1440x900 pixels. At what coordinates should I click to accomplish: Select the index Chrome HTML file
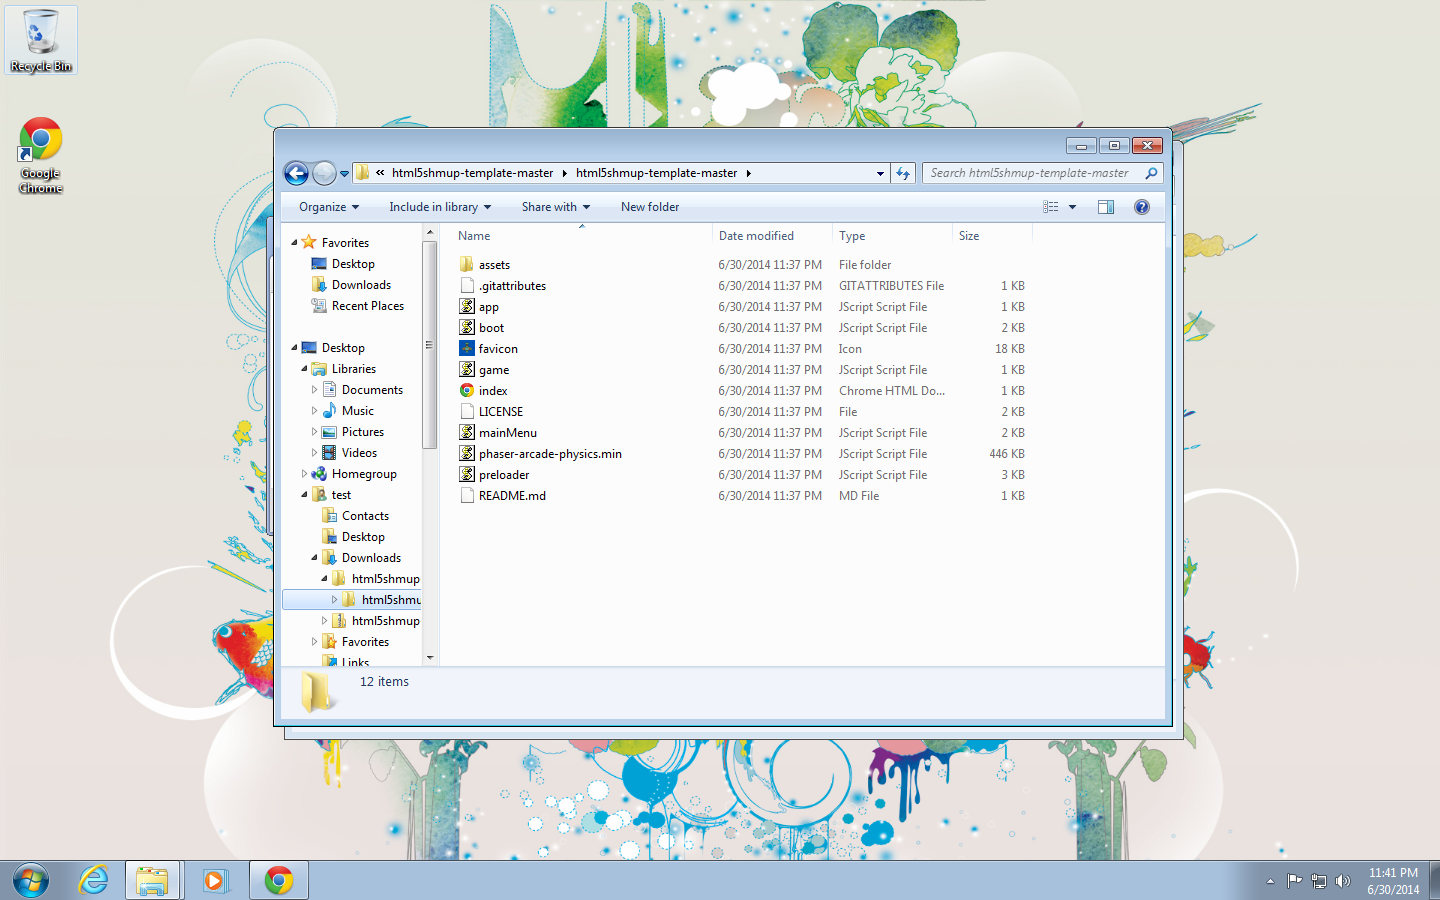pyautogui.click(x=493, y=391)
